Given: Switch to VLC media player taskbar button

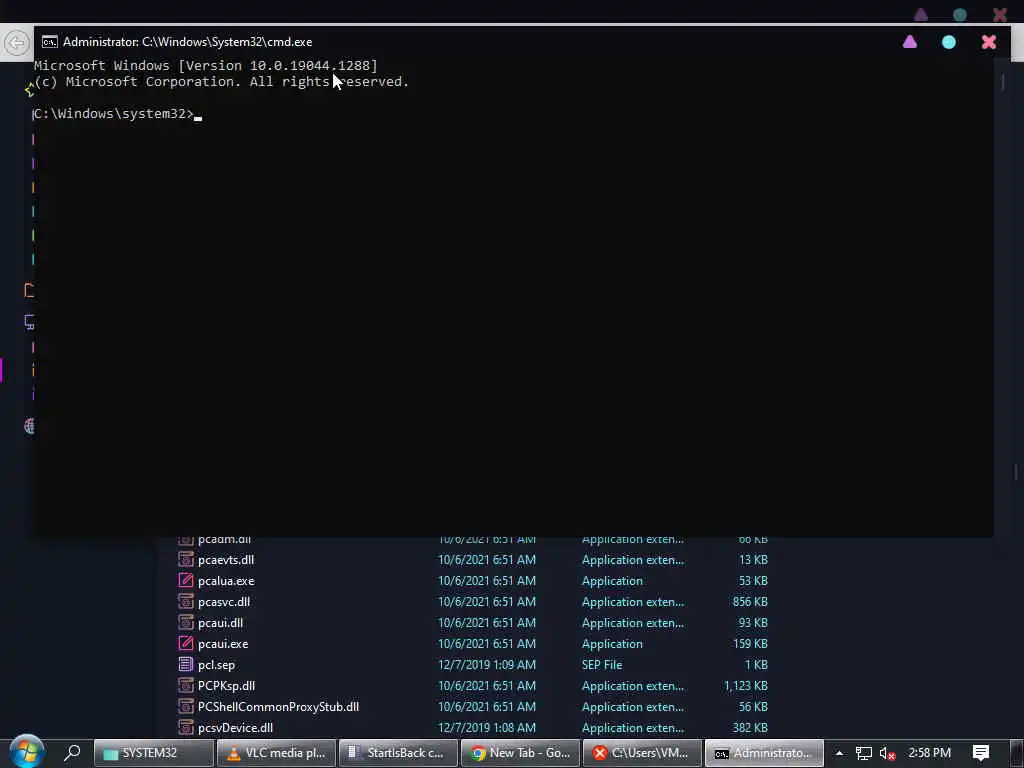Looking at the screenshot, I should point(276,753).
